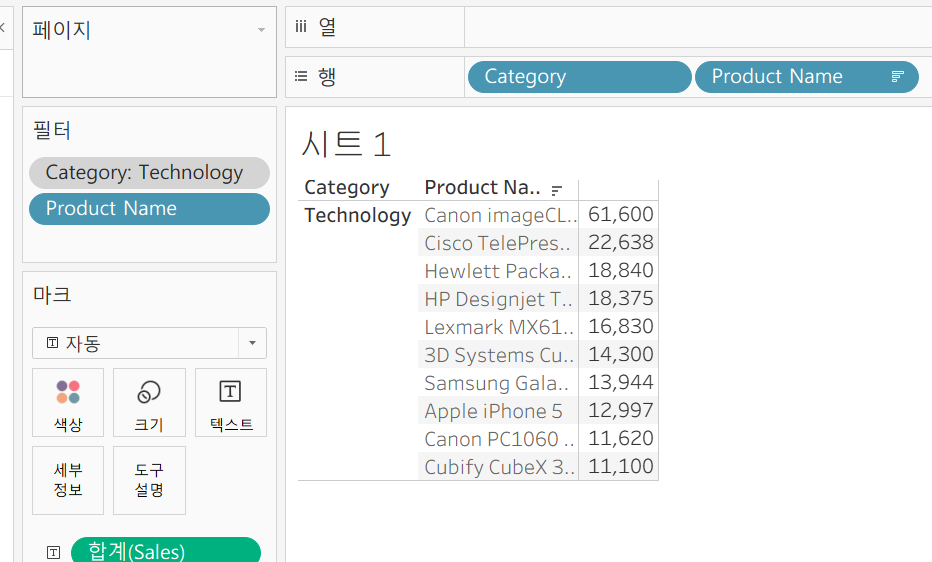Click the 18,840 sales value
This screenshot has width=932, height=562.
point(621,270)
